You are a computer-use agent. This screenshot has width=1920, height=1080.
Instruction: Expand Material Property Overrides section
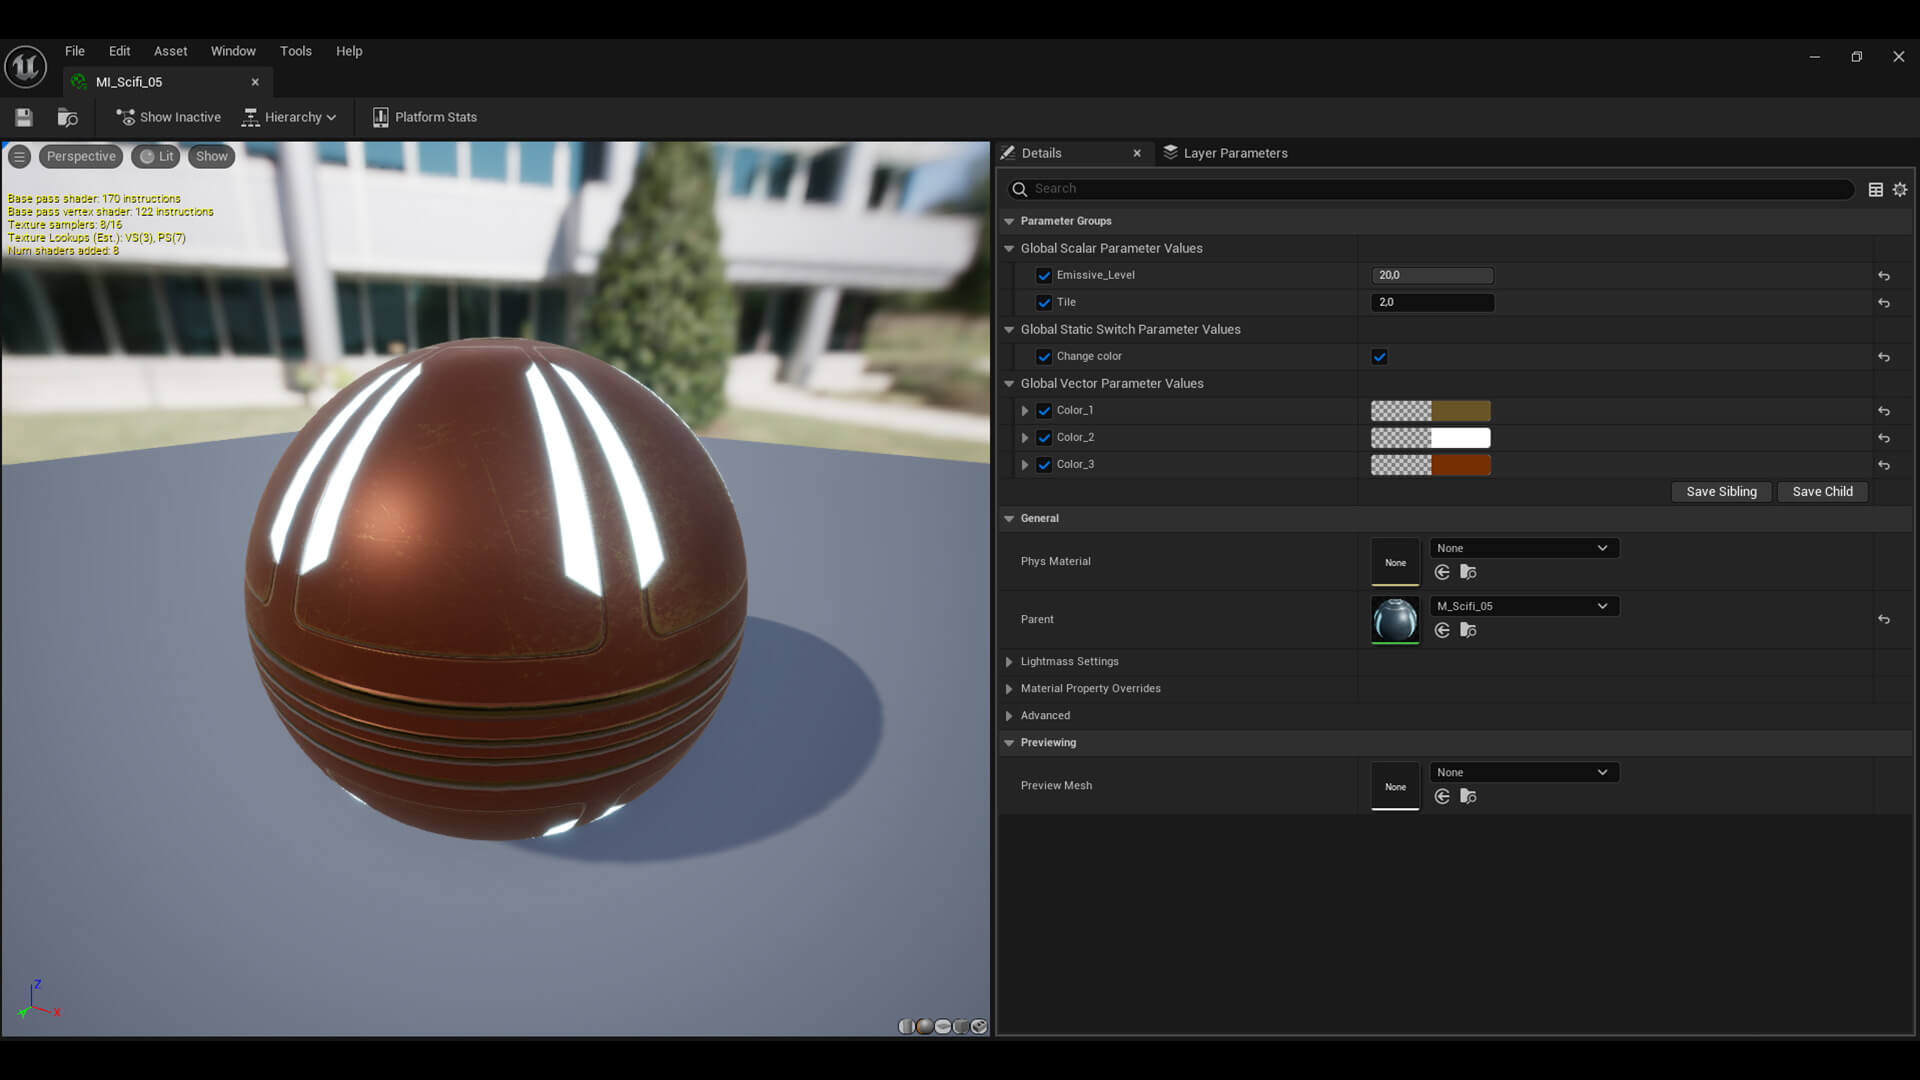pyautogui.click(x=1009, y=689)
